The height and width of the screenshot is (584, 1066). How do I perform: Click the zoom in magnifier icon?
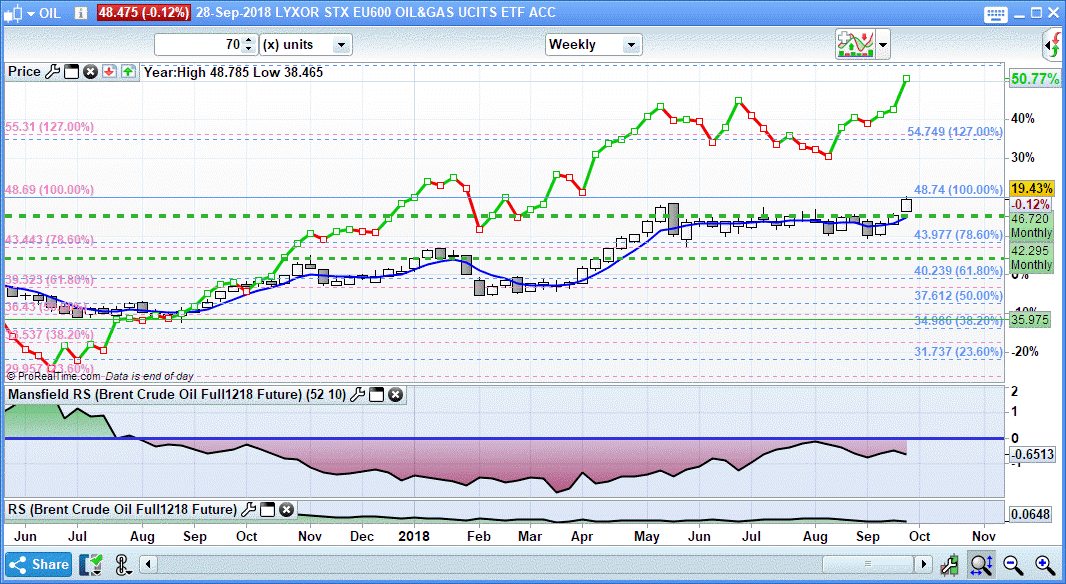pos(1044,564)
